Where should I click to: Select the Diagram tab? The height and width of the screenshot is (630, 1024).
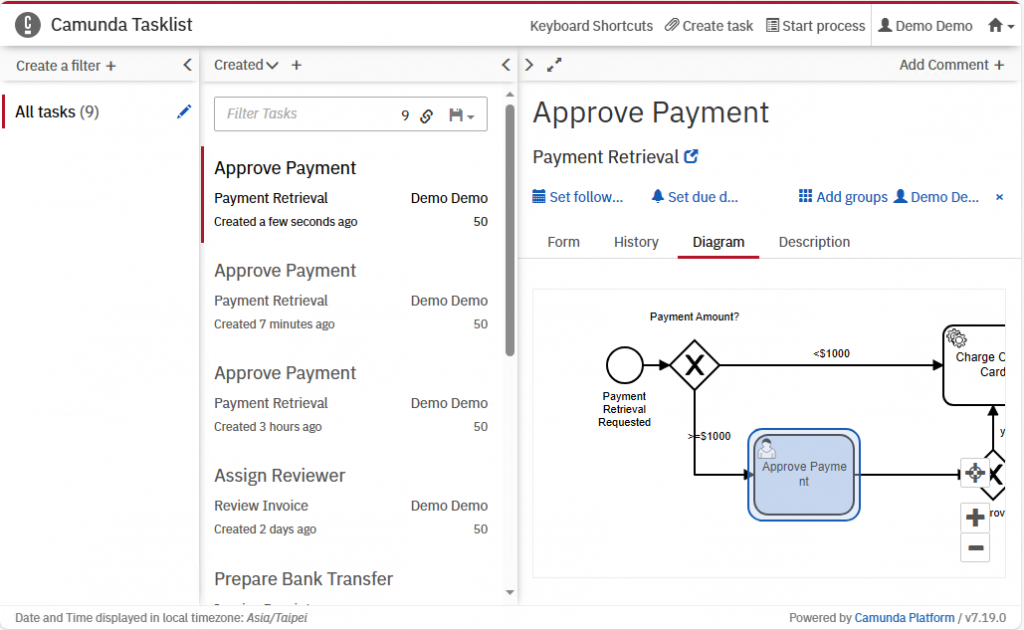coord(718,242)
